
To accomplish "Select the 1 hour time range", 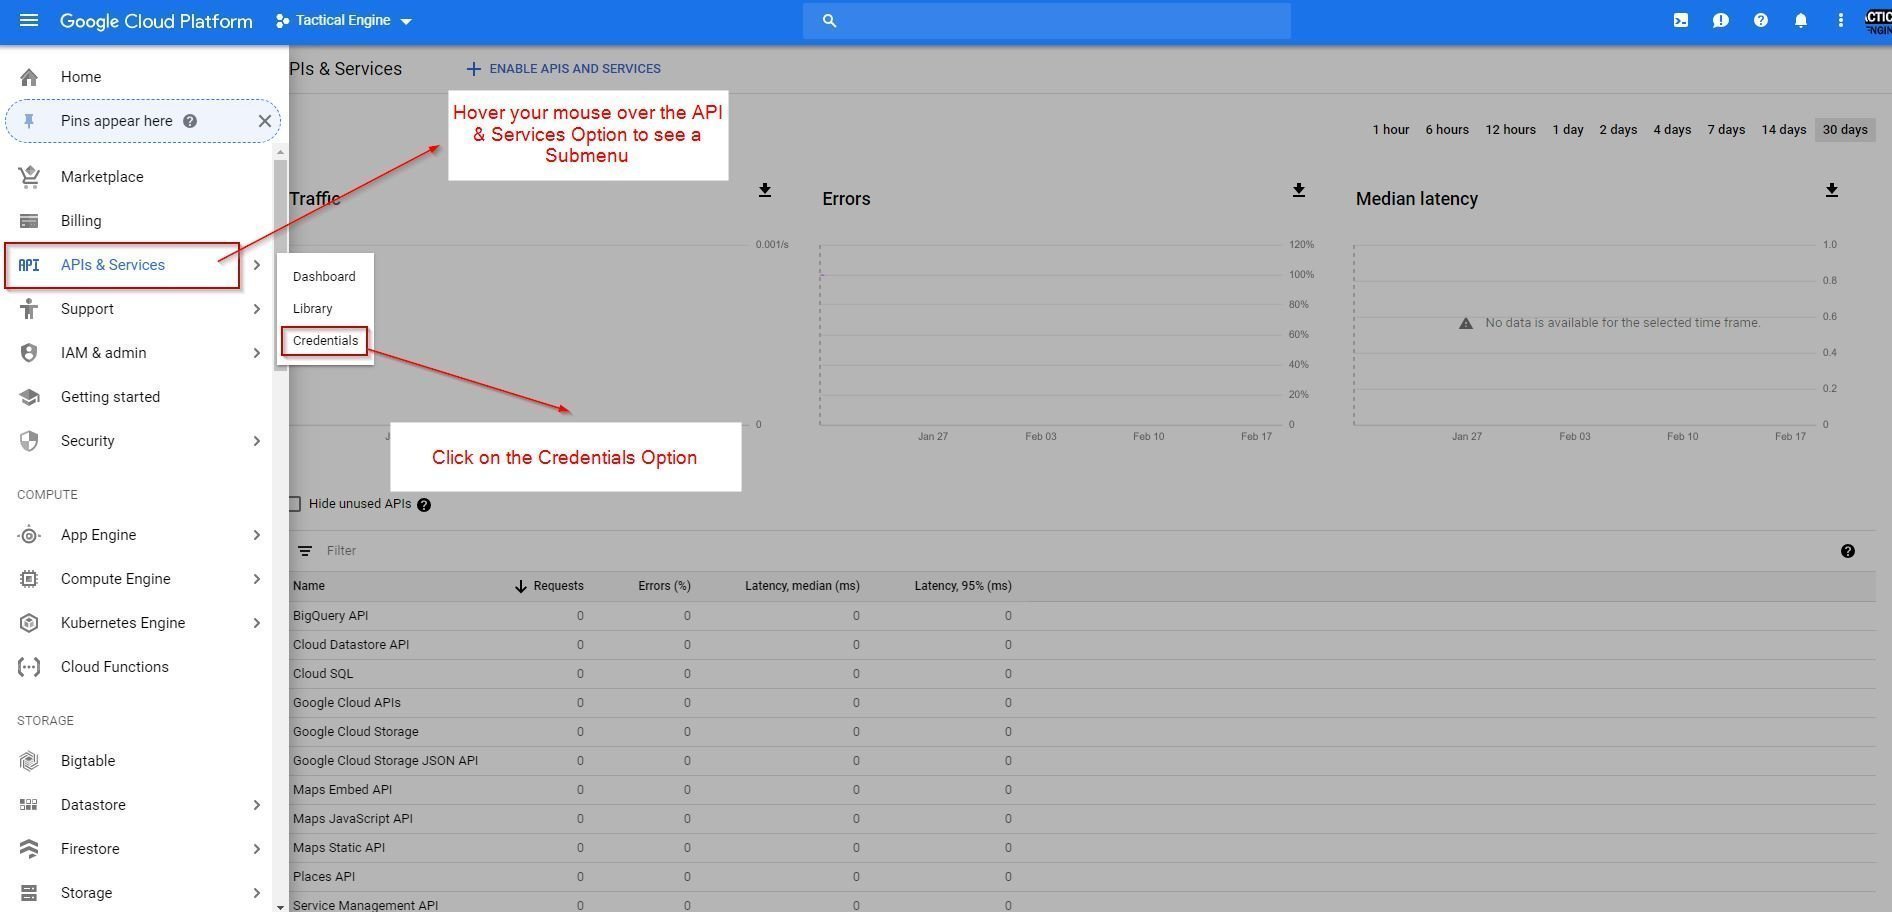I will 1391,130.
